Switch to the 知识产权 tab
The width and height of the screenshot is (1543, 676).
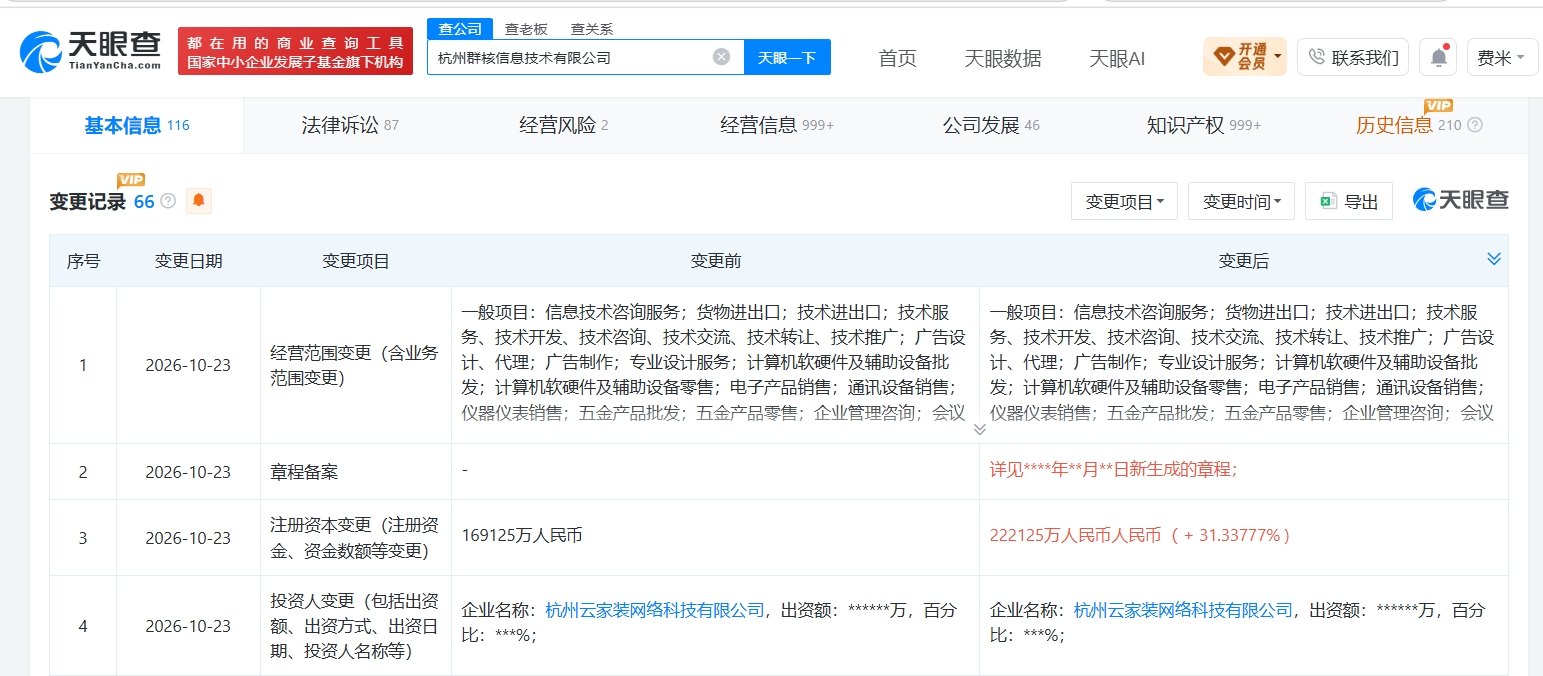point(1204,125)
